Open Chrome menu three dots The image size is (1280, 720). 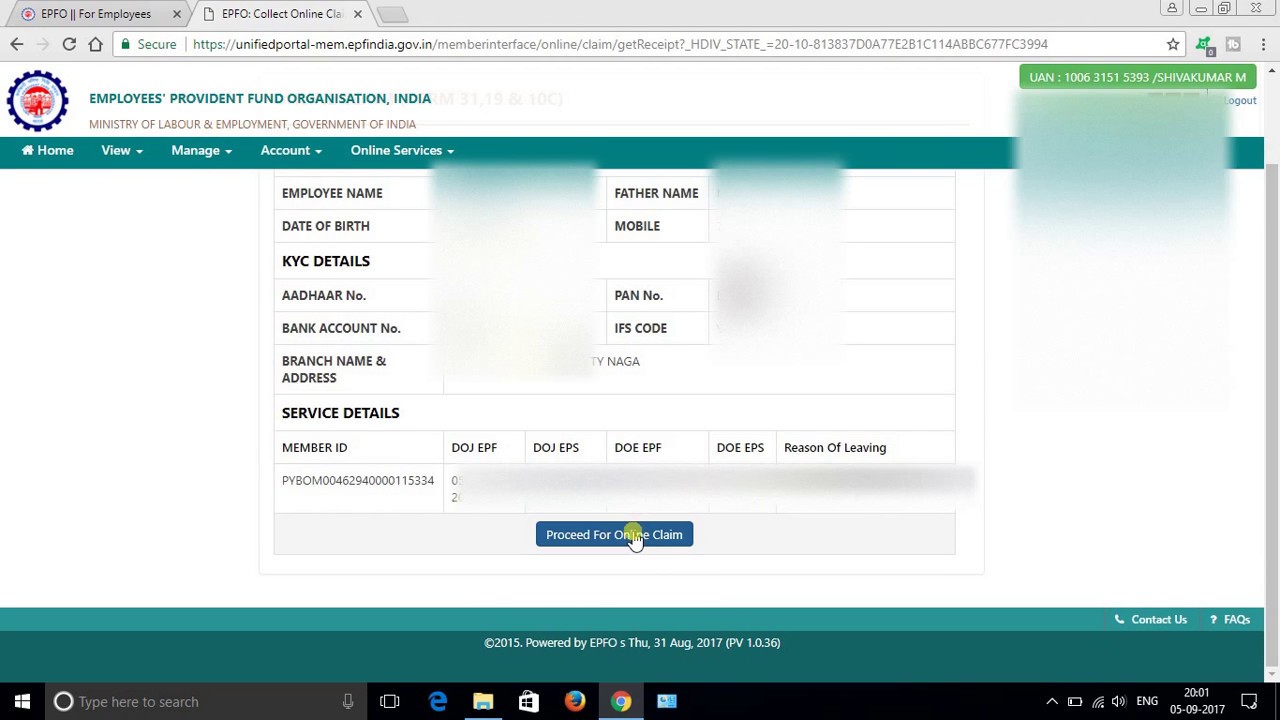coord(1263,44)
